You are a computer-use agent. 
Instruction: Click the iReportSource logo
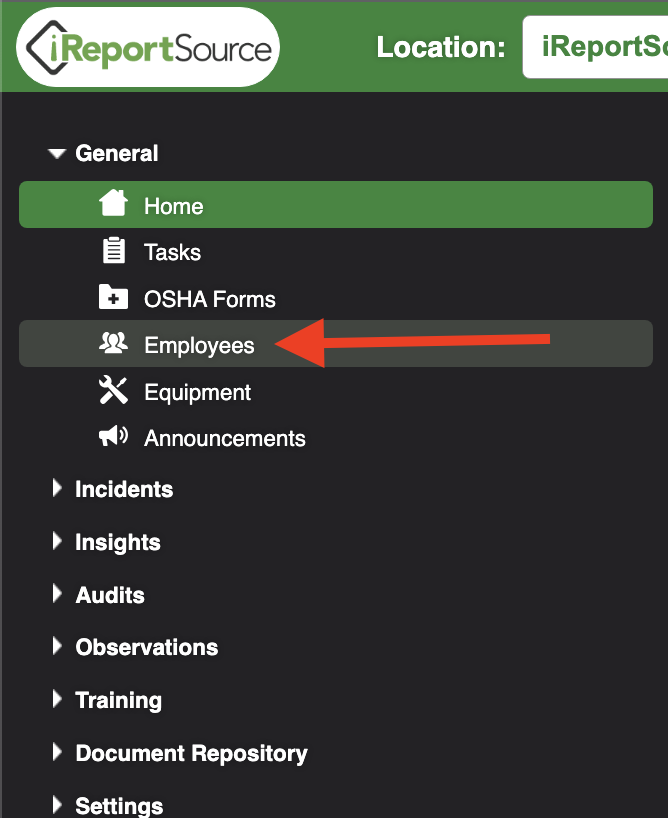[x=148, y=47]
